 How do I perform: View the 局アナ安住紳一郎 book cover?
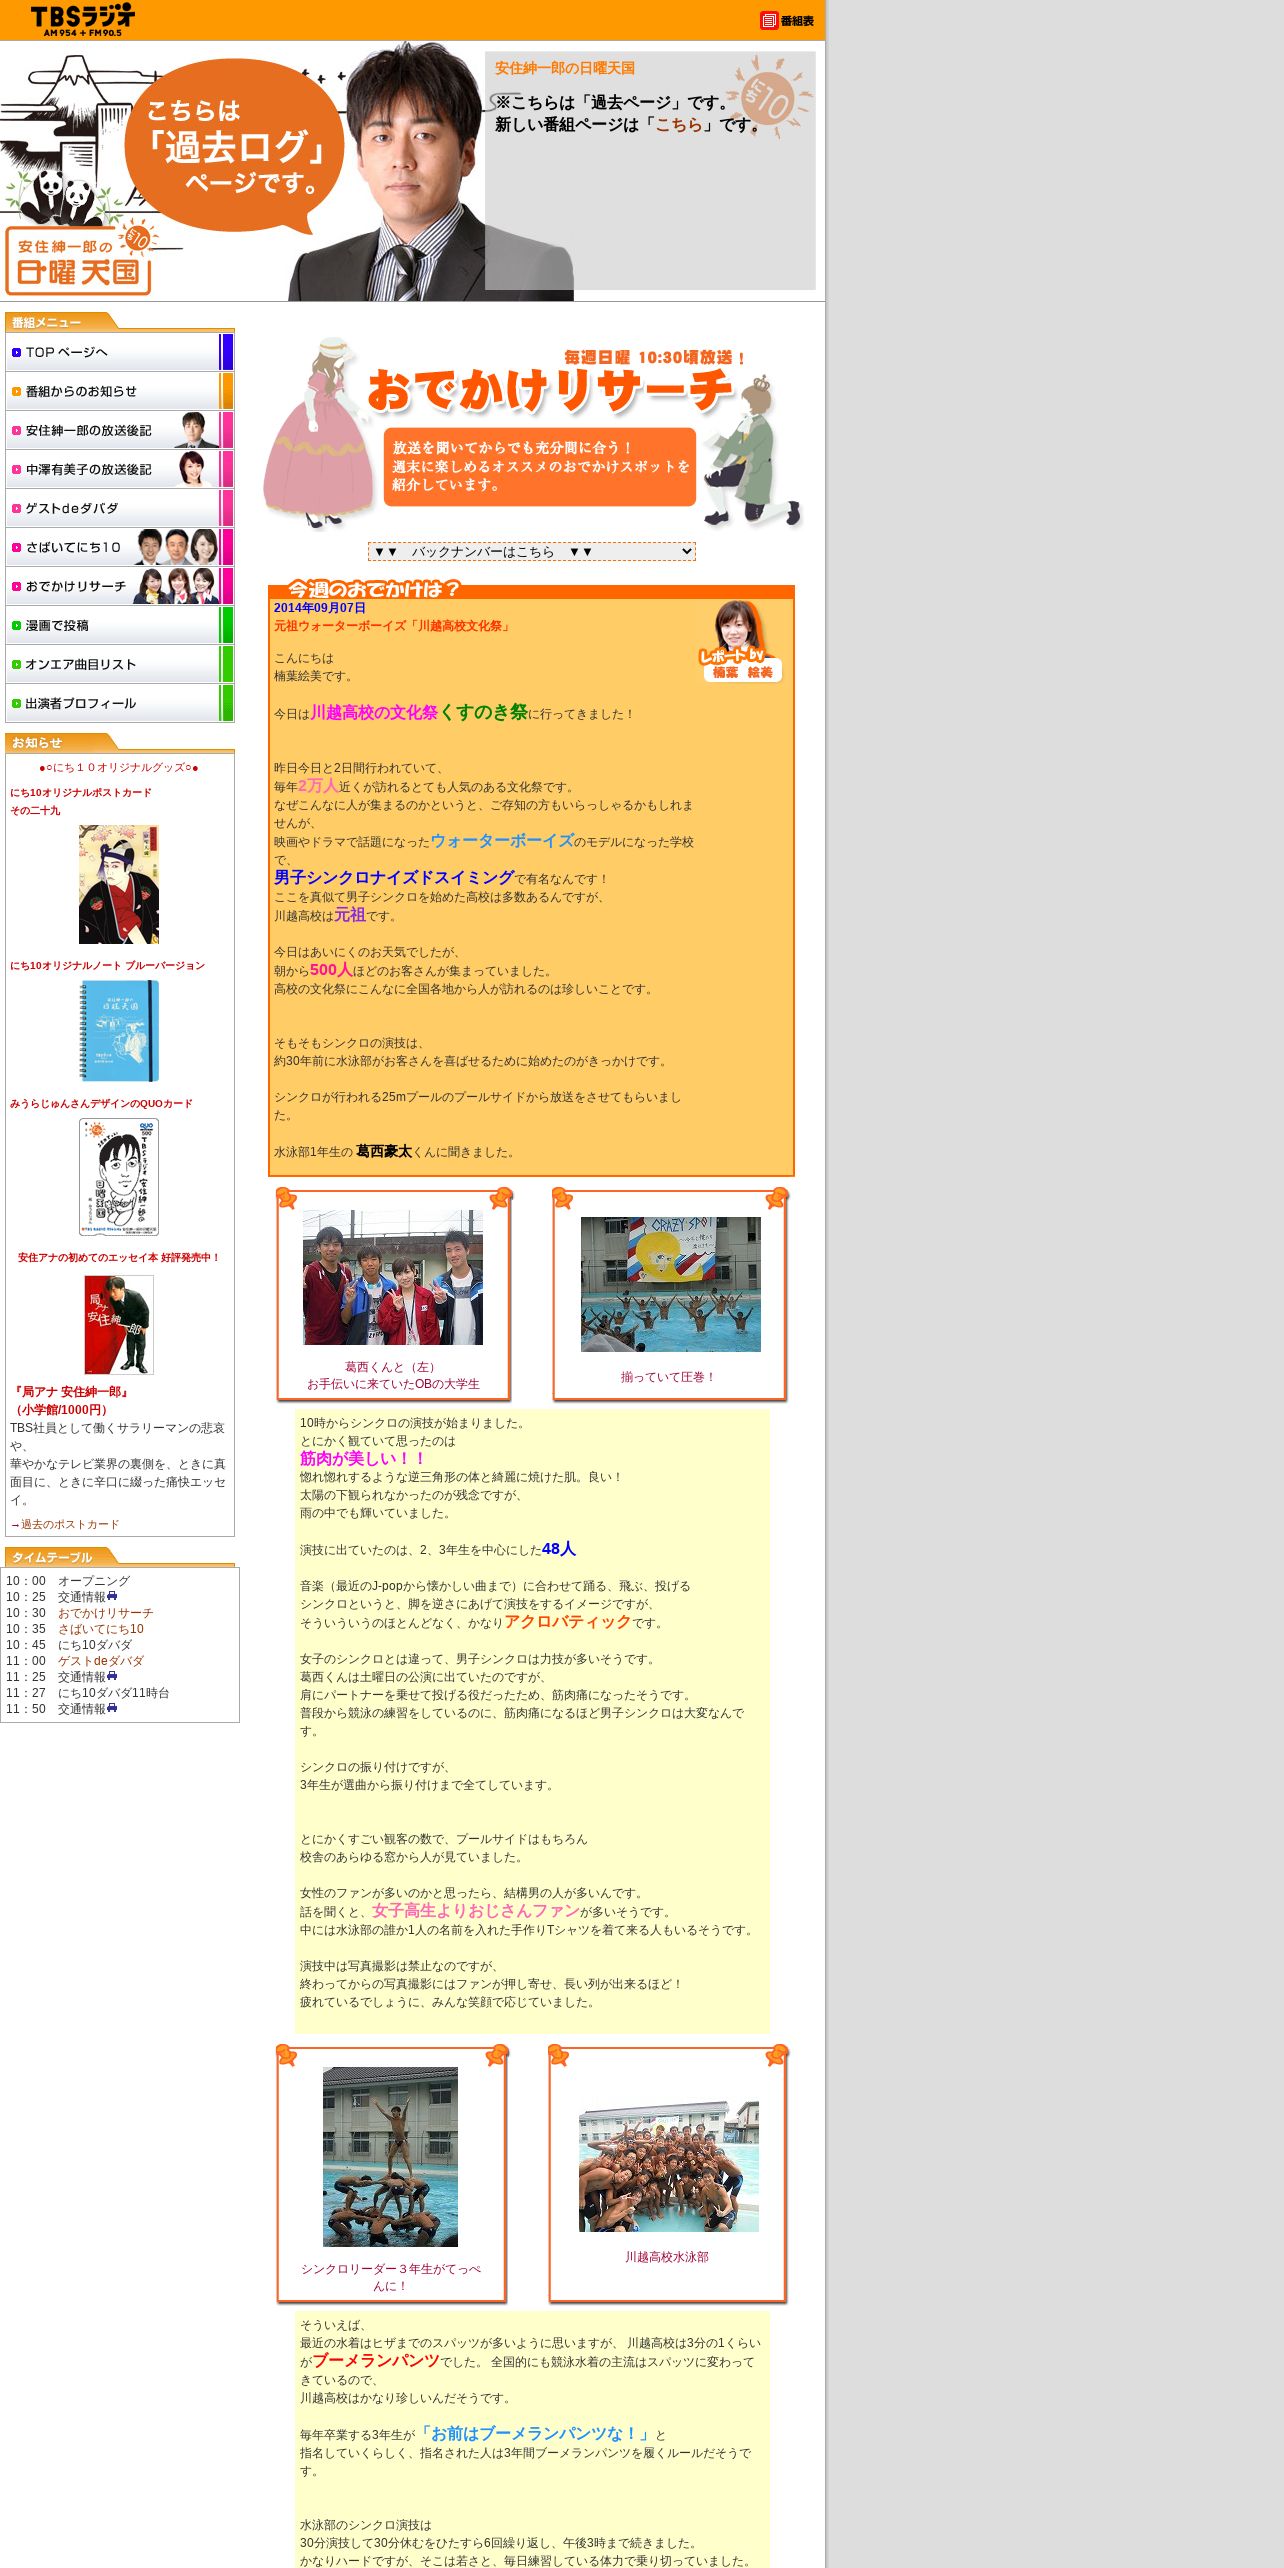click(119, 1325)
